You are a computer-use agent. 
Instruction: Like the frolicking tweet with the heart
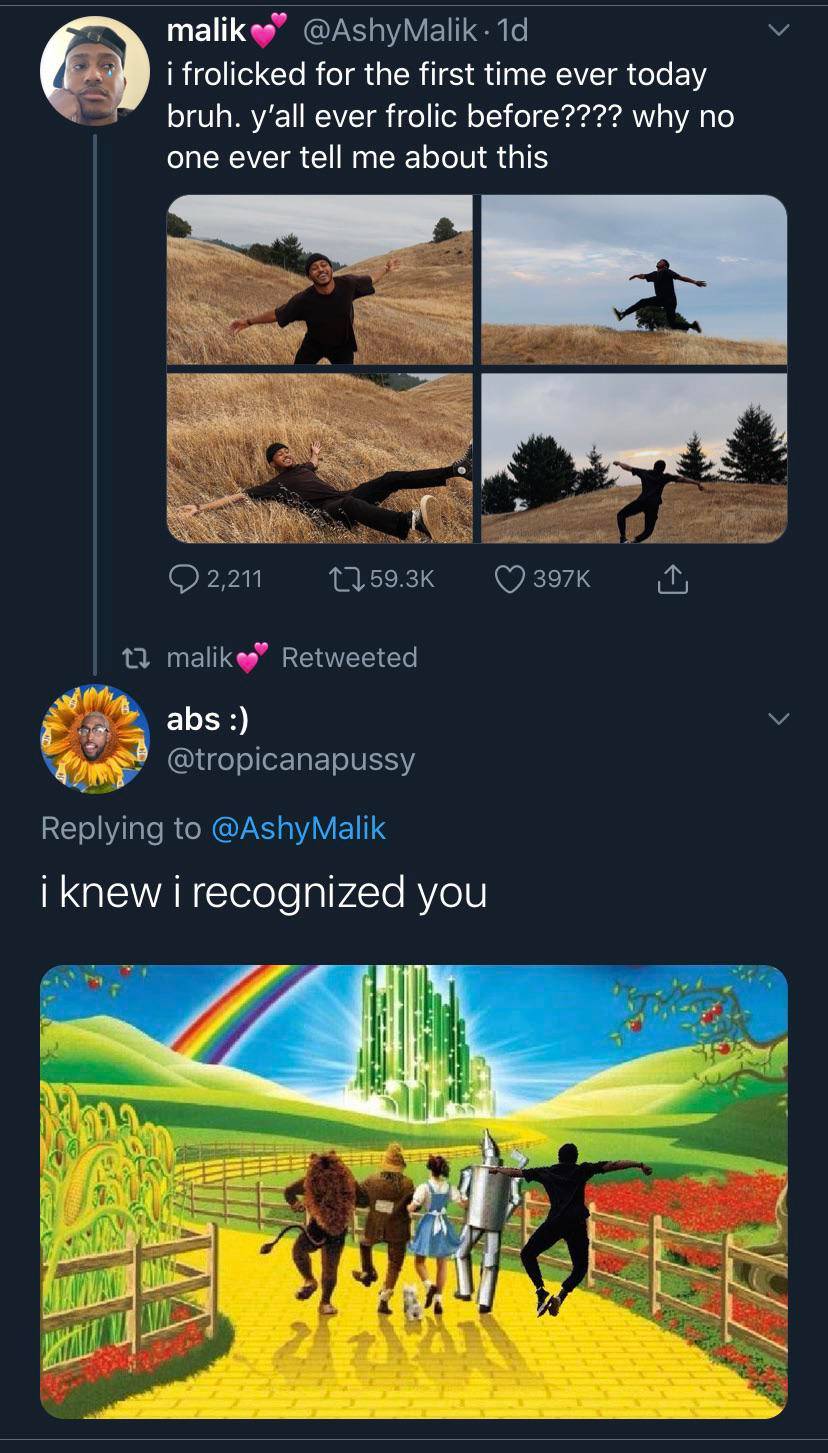(x=510, y=579)
